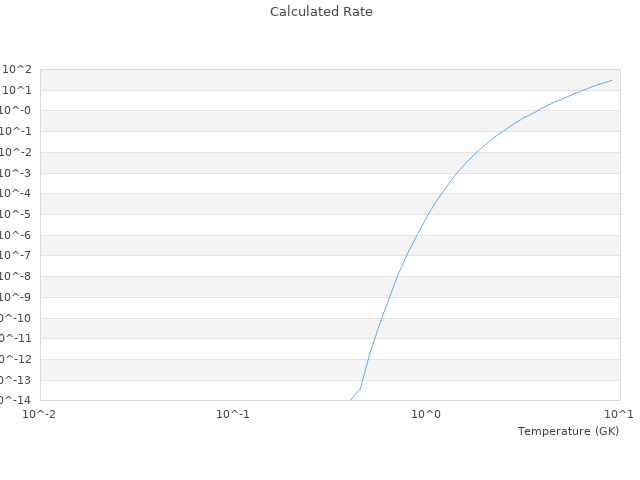
Task: Click the 10^-2 y-axis tick label
Action: [16, 152]
